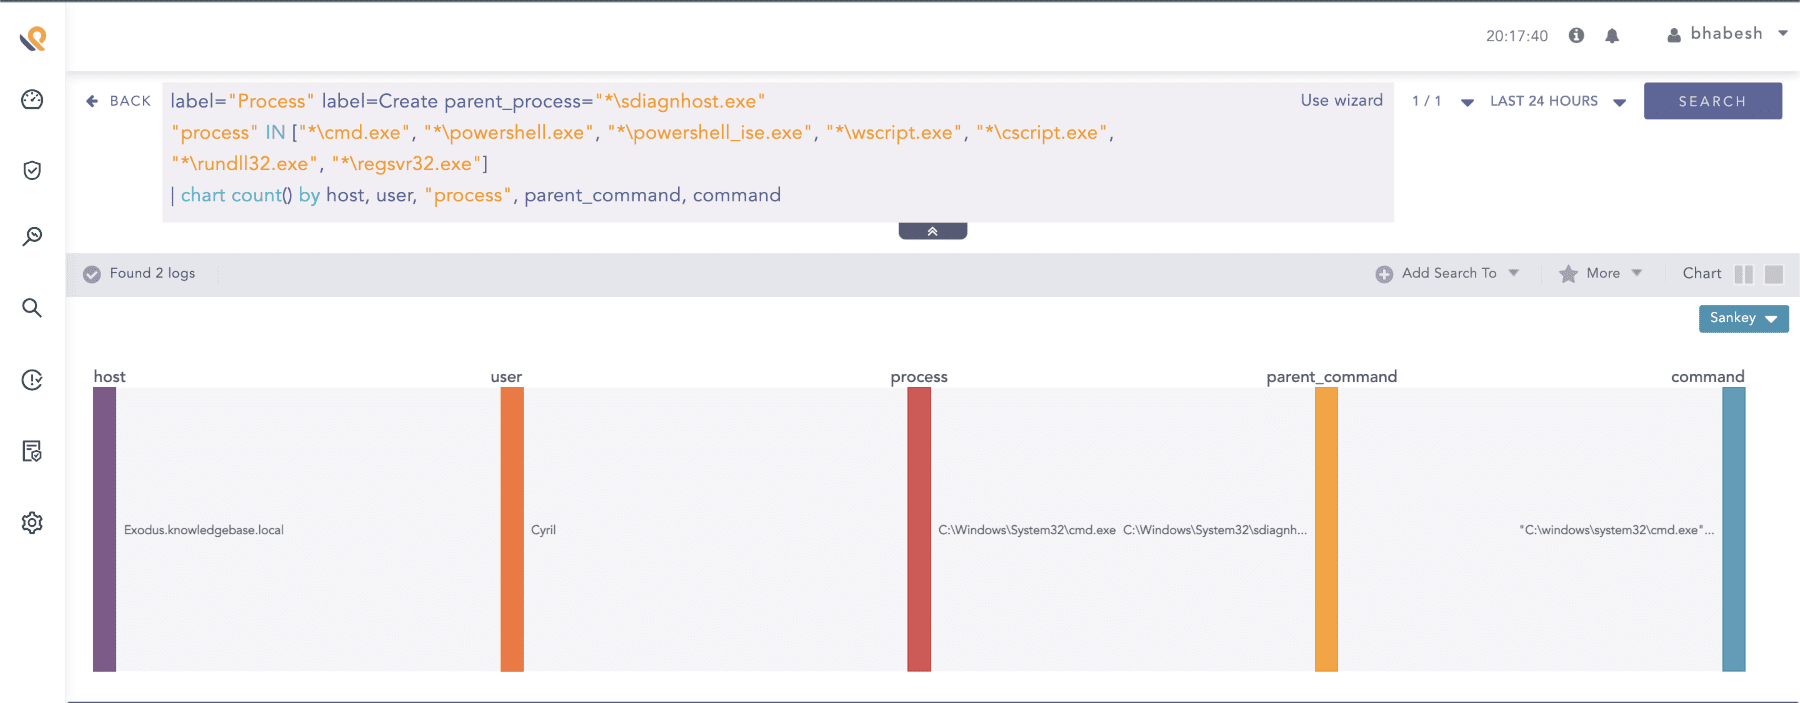
Task: Switch to split chart layout view
Action: point(1744,274)
